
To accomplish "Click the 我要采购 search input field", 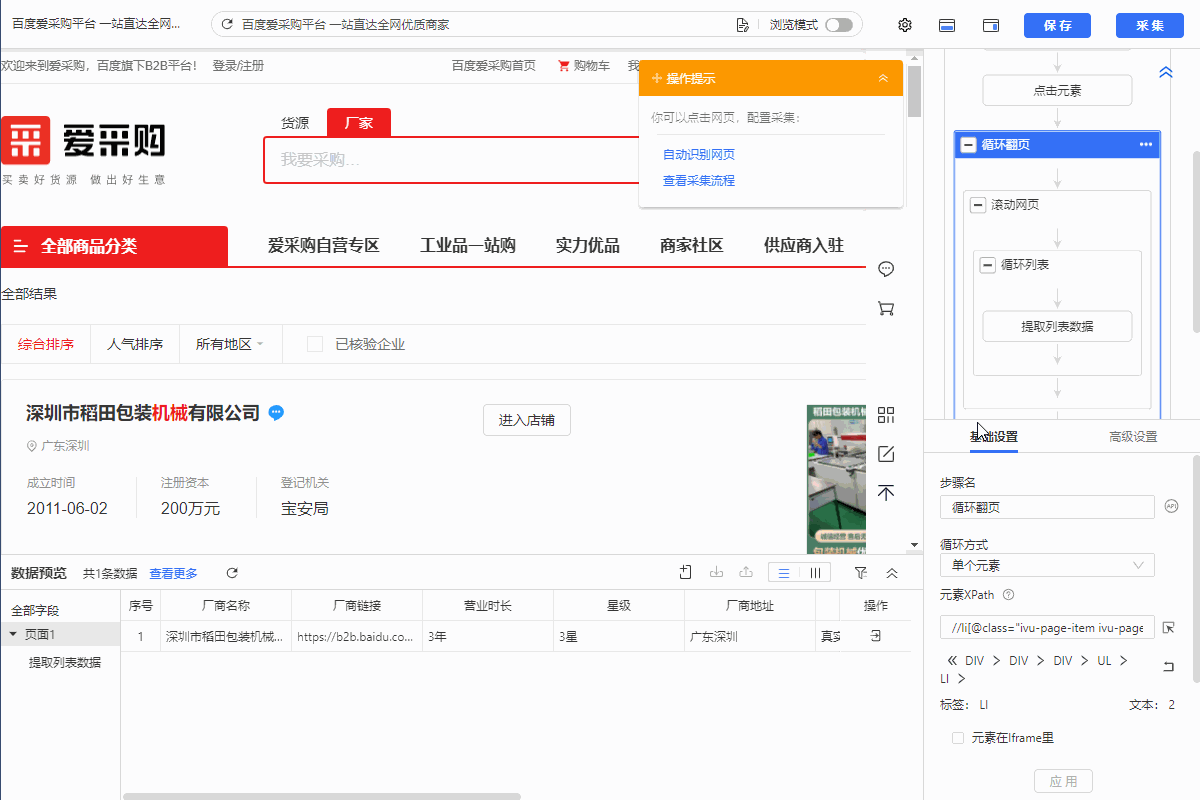I will tap(451, 160).
